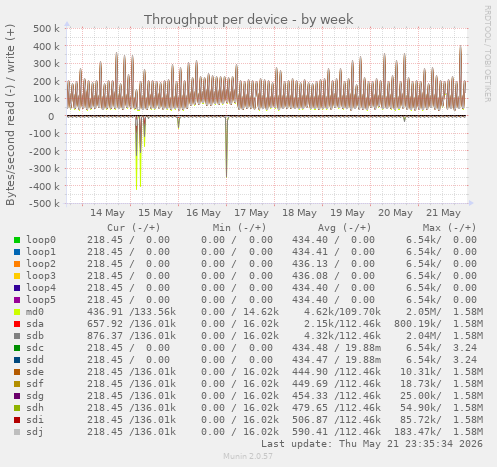This screenshot has height=467, width=497.
Task: Click the sdc green legend swatch
Action: click(x=17, y=348)
